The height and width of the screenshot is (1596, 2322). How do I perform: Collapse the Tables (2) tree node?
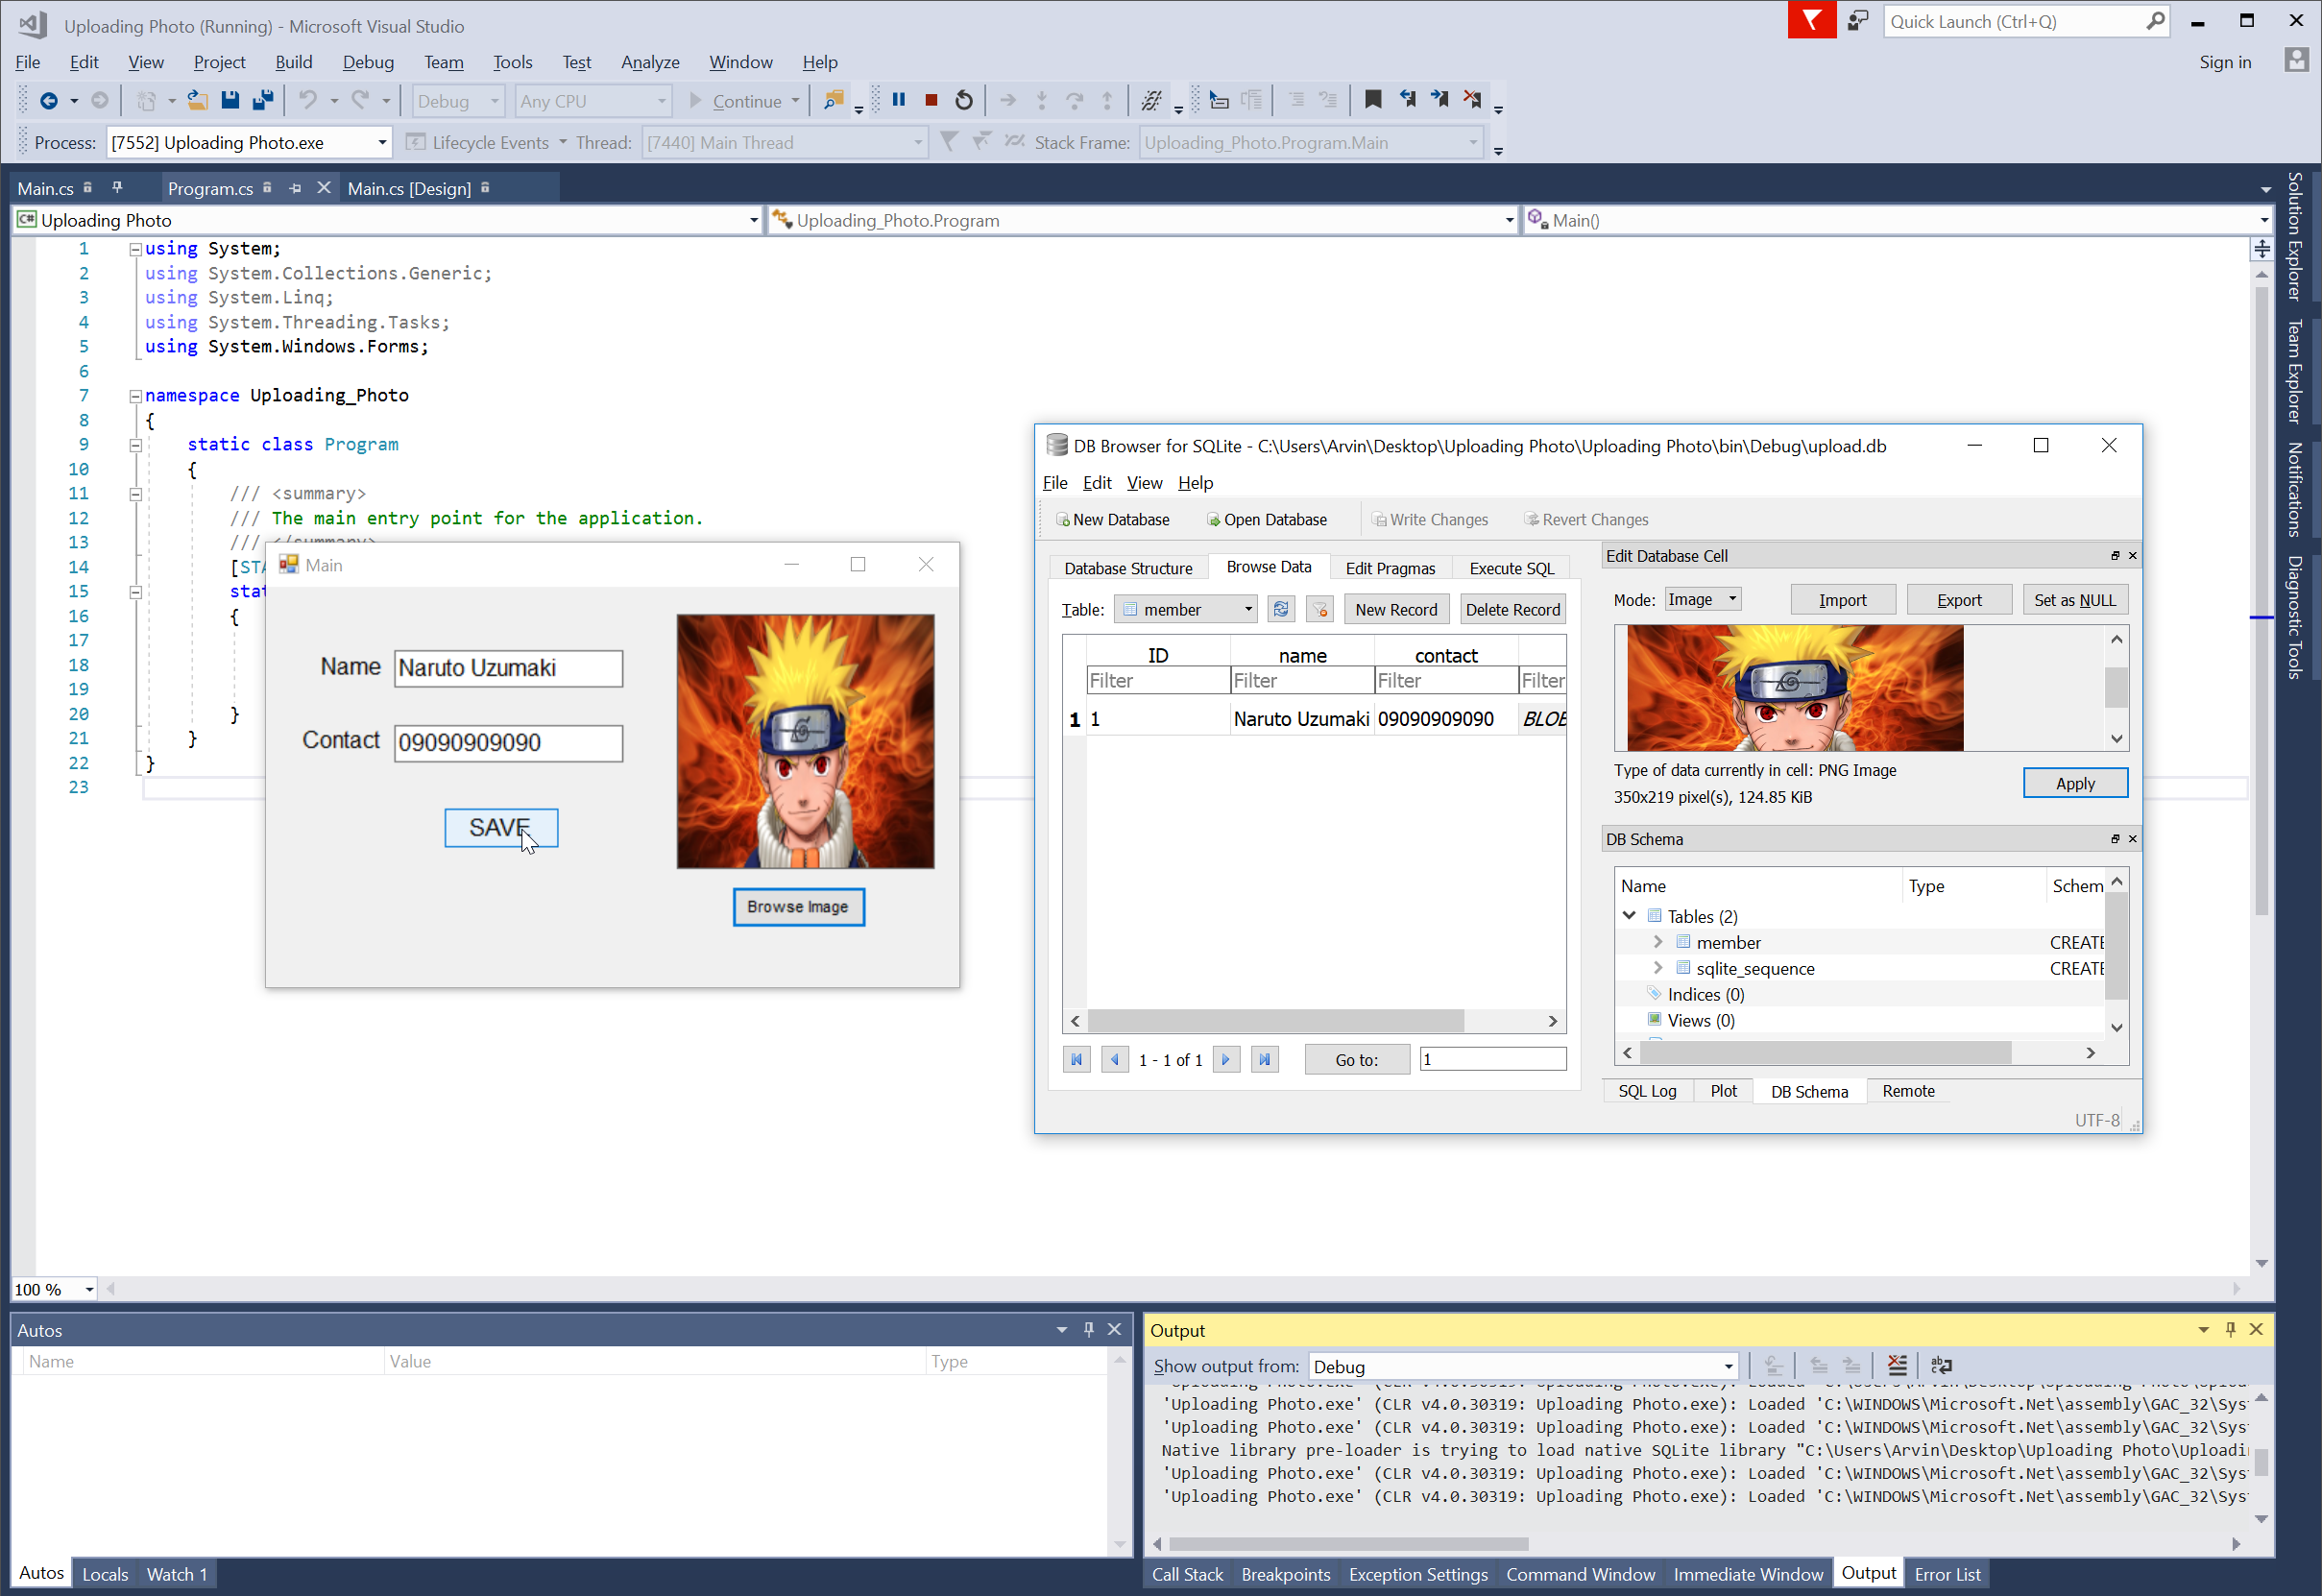pos(1629,915)
